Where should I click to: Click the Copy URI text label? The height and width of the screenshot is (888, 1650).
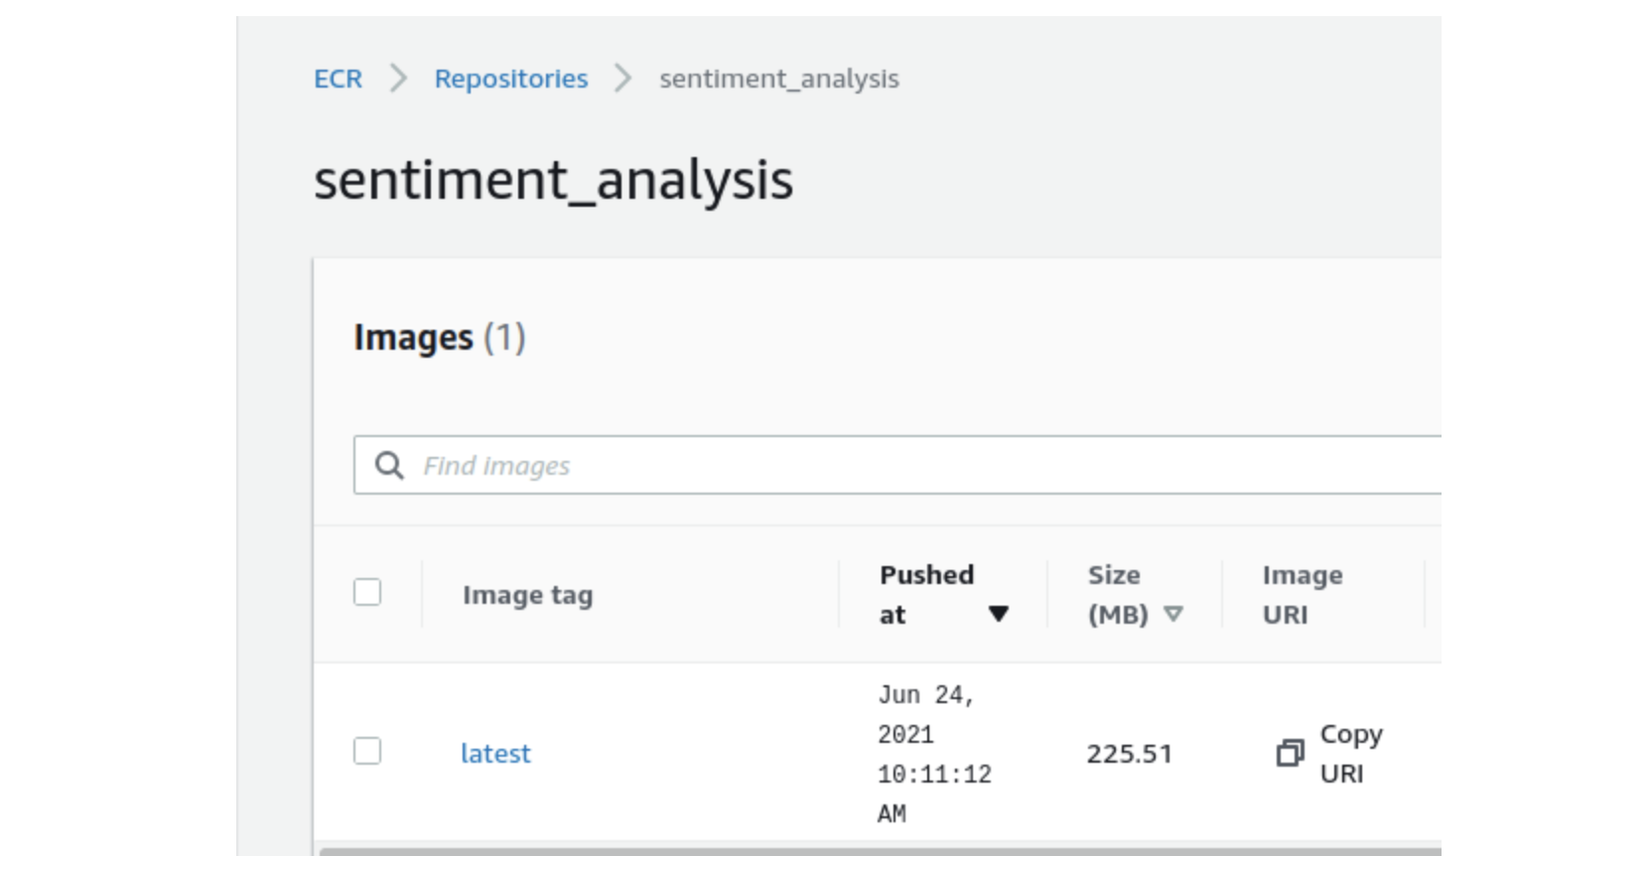tap(1350, 754)
